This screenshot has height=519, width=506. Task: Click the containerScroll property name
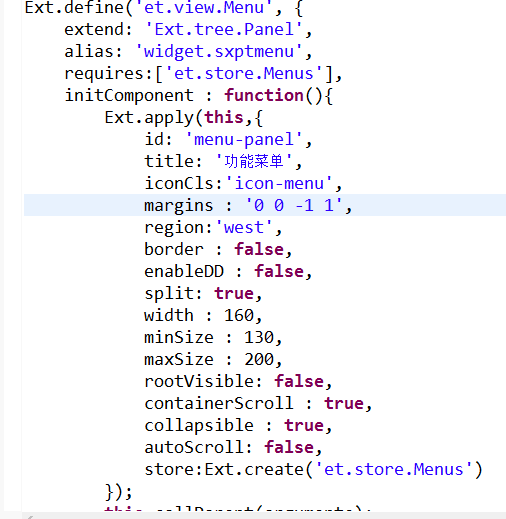[x=219, y=403]
